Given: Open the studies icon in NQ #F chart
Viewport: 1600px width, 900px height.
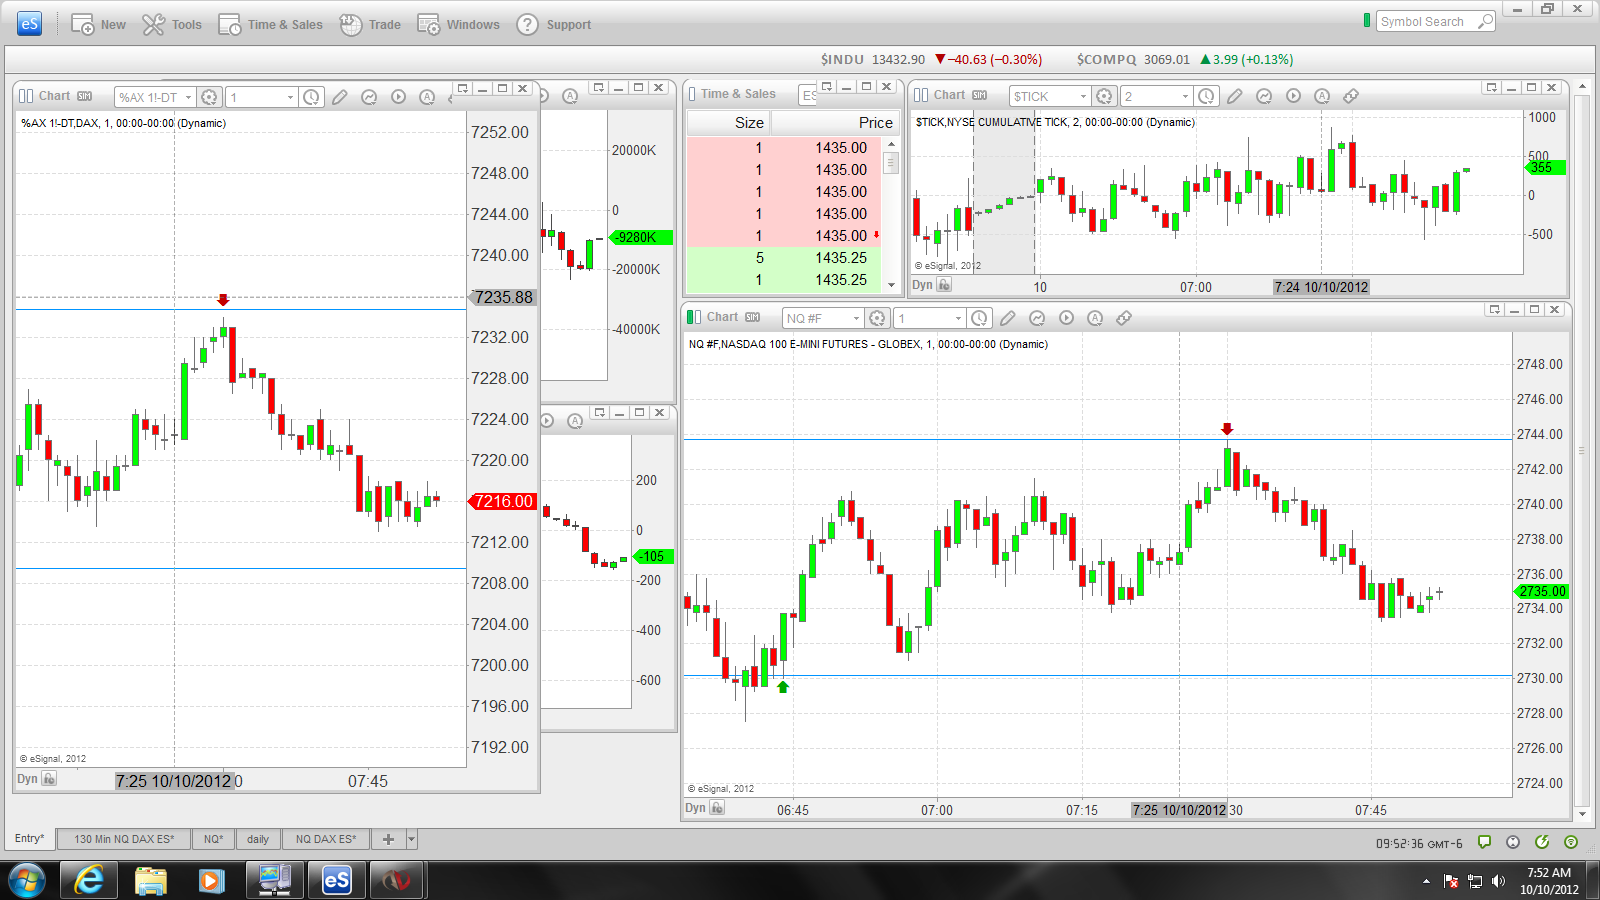Looking at the screenshot, I should click(x=1037, y=318).
